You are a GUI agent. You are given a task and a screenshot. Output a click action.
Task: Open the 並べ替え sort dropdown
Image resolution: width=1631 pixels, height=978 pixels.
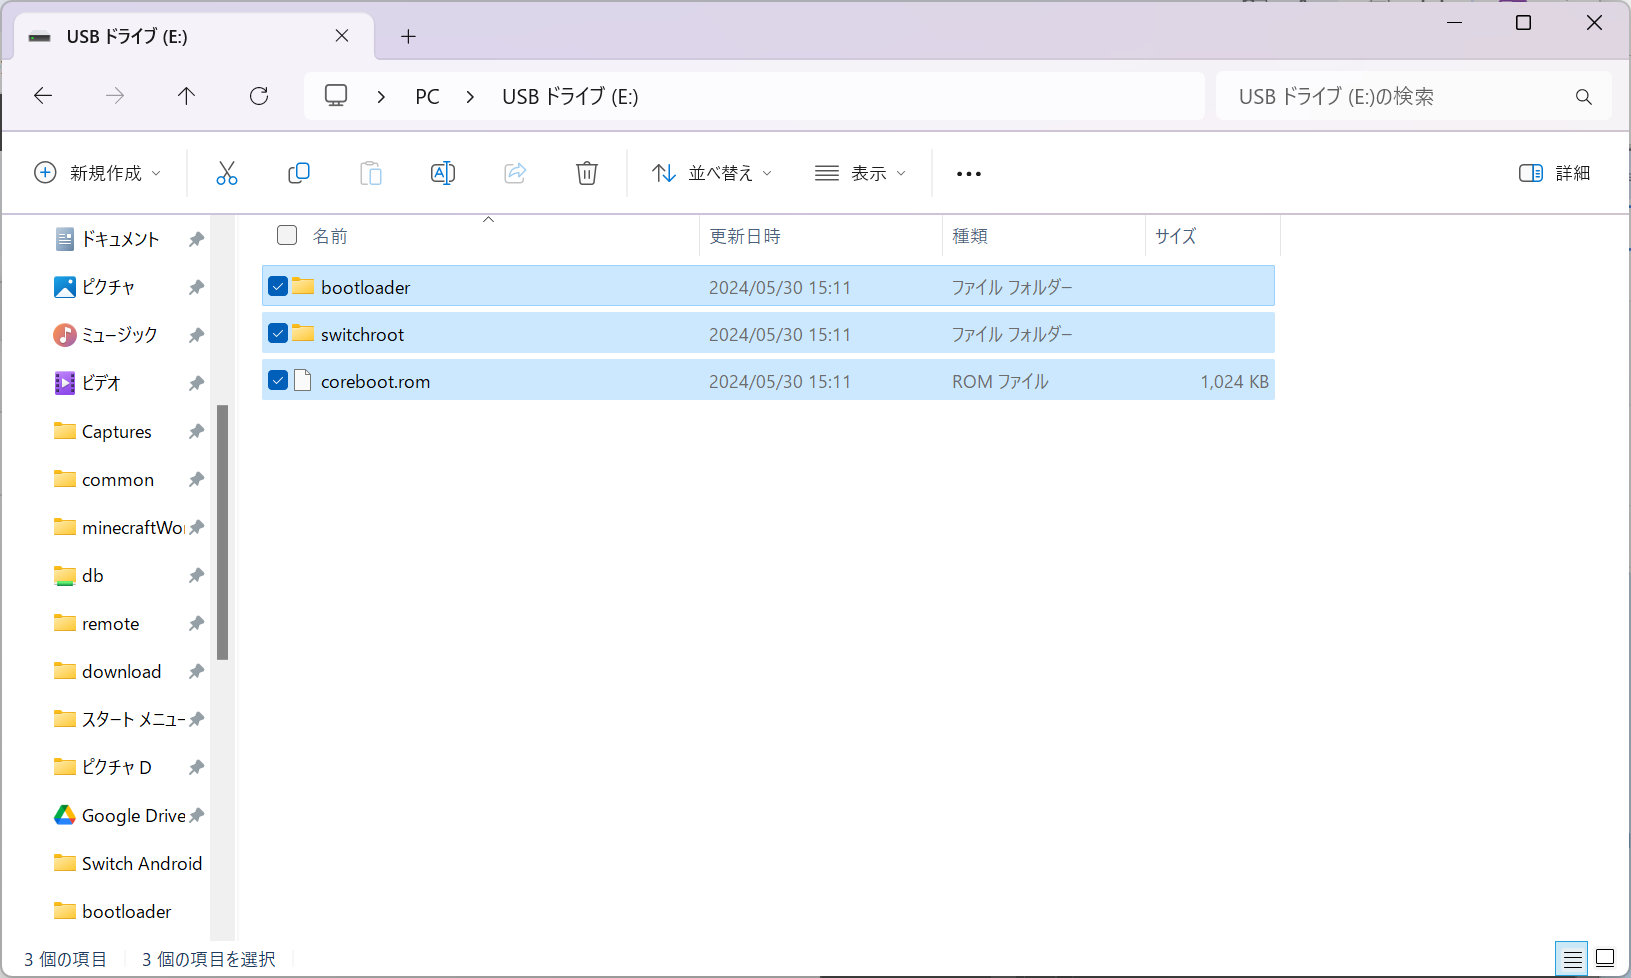point(712,173)
